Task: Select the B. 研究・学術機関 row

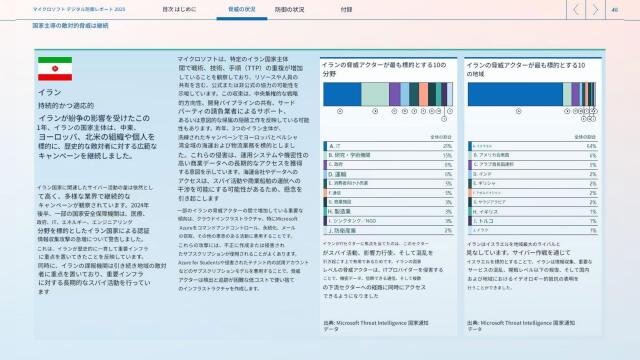Action: 388,156
